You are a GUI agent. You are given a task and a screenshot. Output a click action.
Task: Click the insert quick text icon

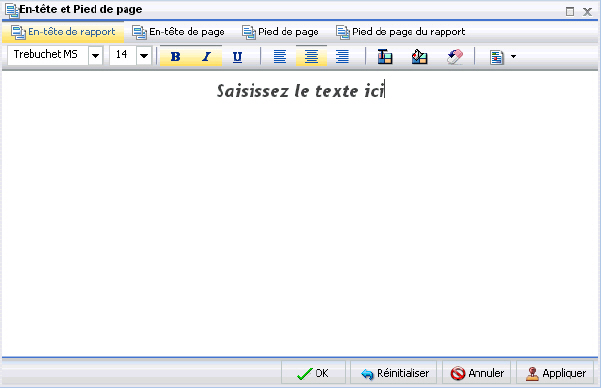[496, 57]
